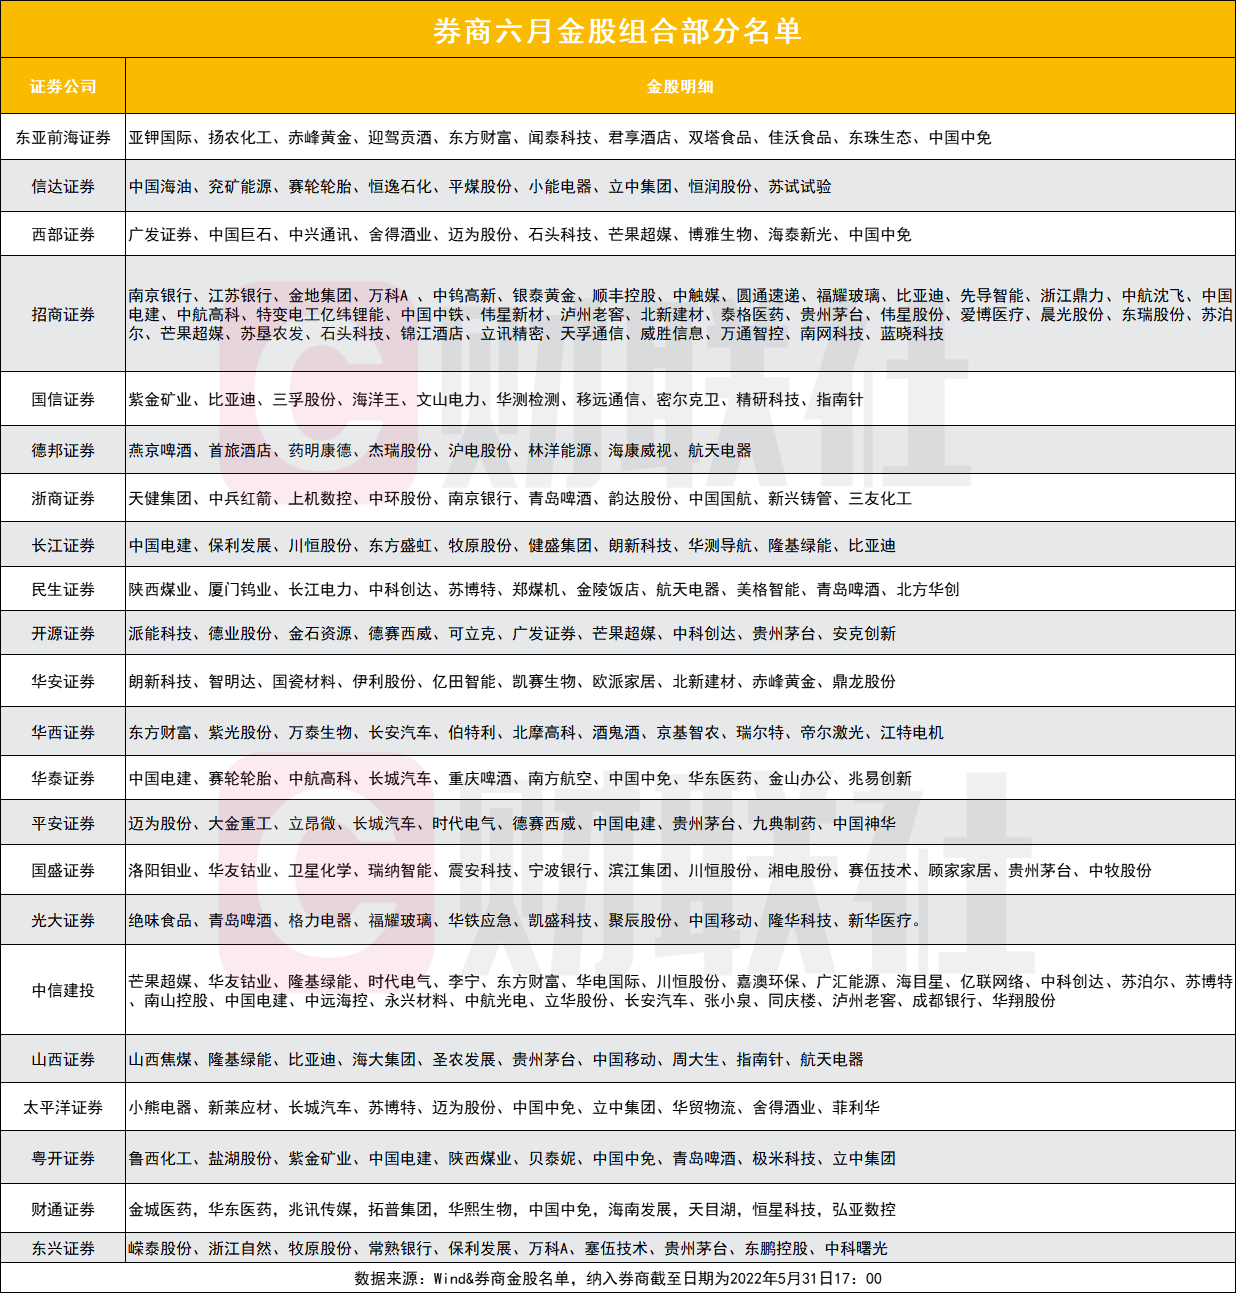
Task: Click the 证券公司 column header
Action: pyautogui.click(x=63, y=86)
